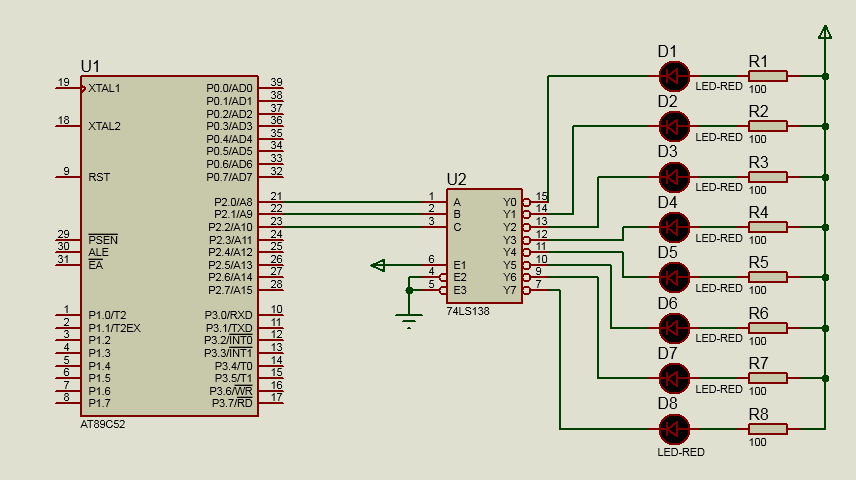856x480 pixels.
Task: Select resistor R1 body
Action: click(x=768, y=75)
